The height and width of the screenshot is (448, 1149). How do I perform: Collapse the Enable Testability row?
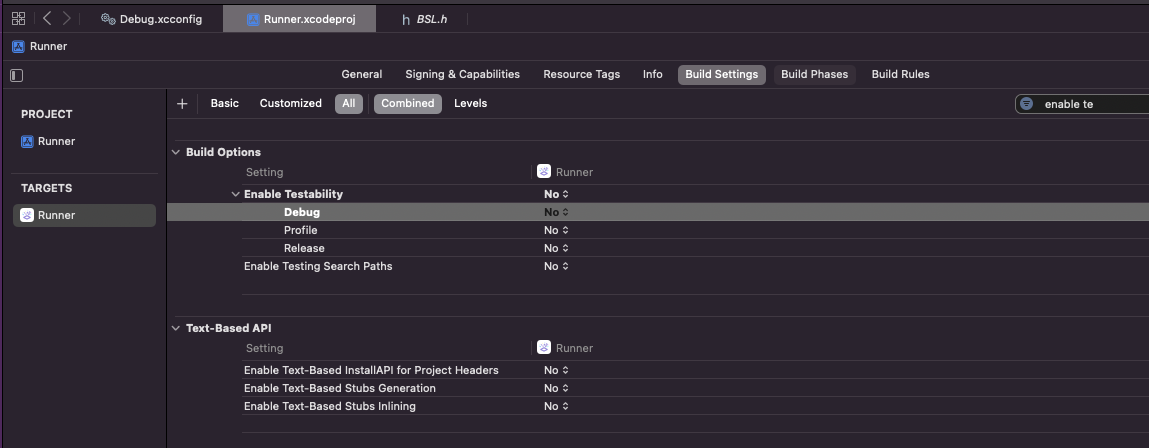click(235, 194)
